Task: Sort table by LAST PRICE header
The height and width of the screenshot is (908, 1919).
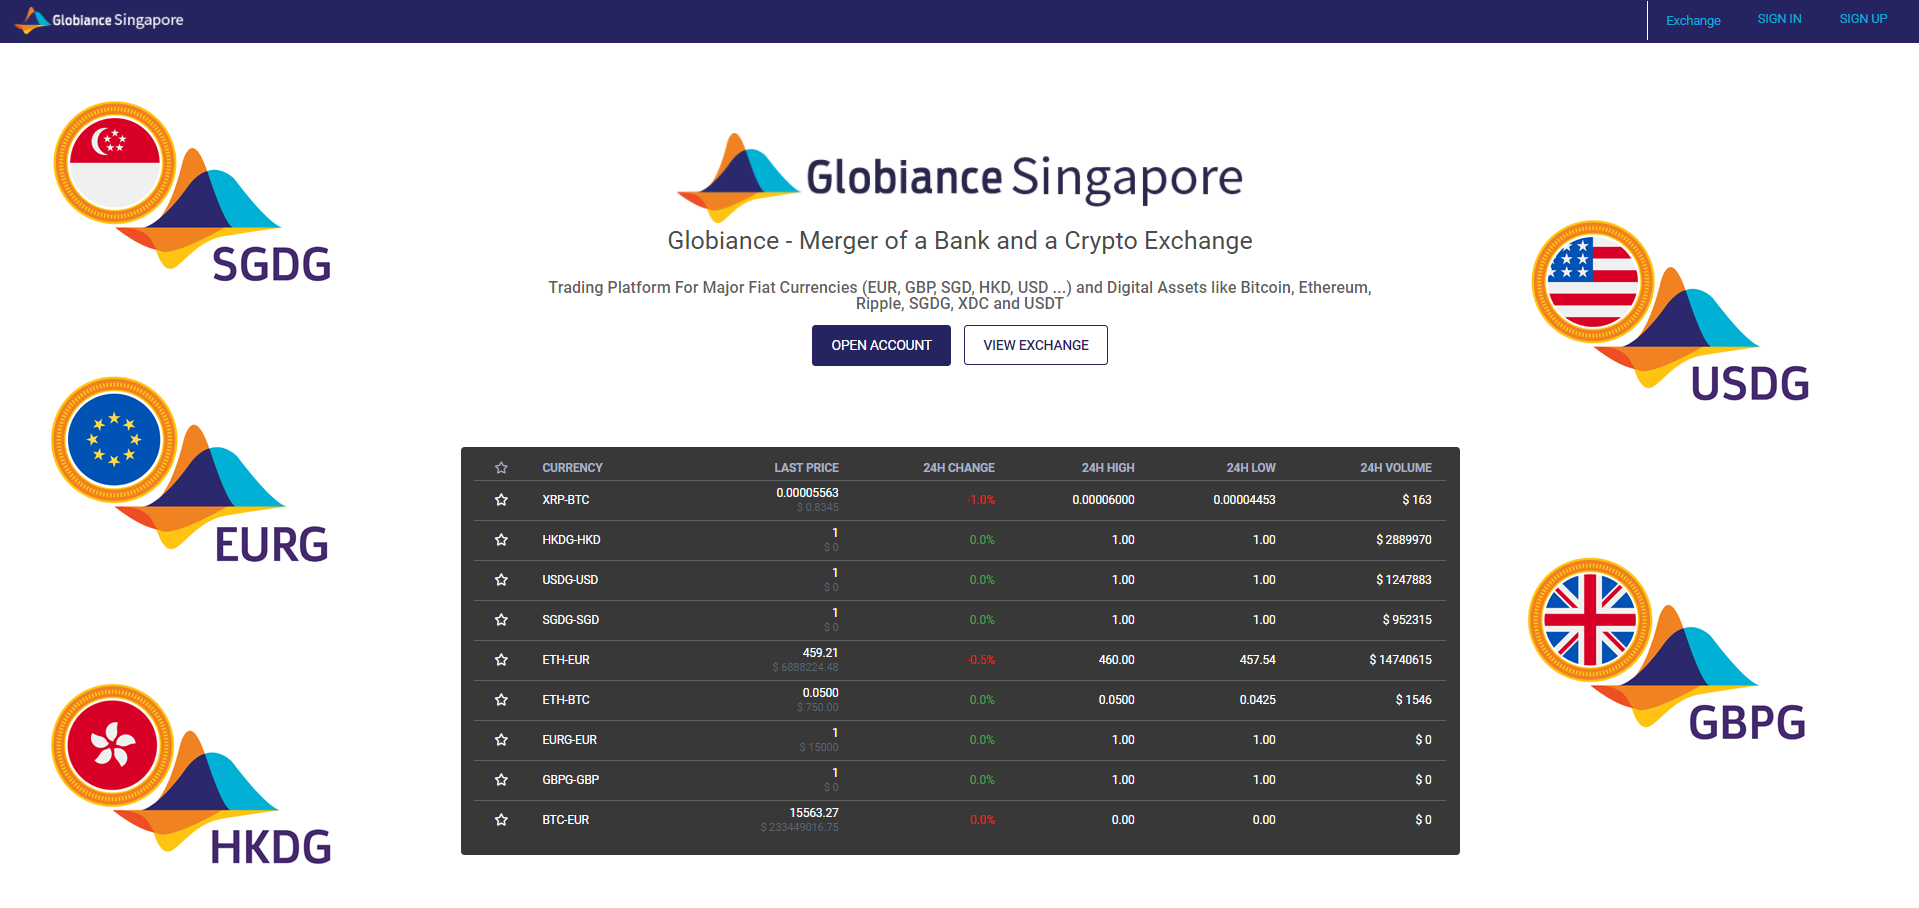Action: pos(806,468)
